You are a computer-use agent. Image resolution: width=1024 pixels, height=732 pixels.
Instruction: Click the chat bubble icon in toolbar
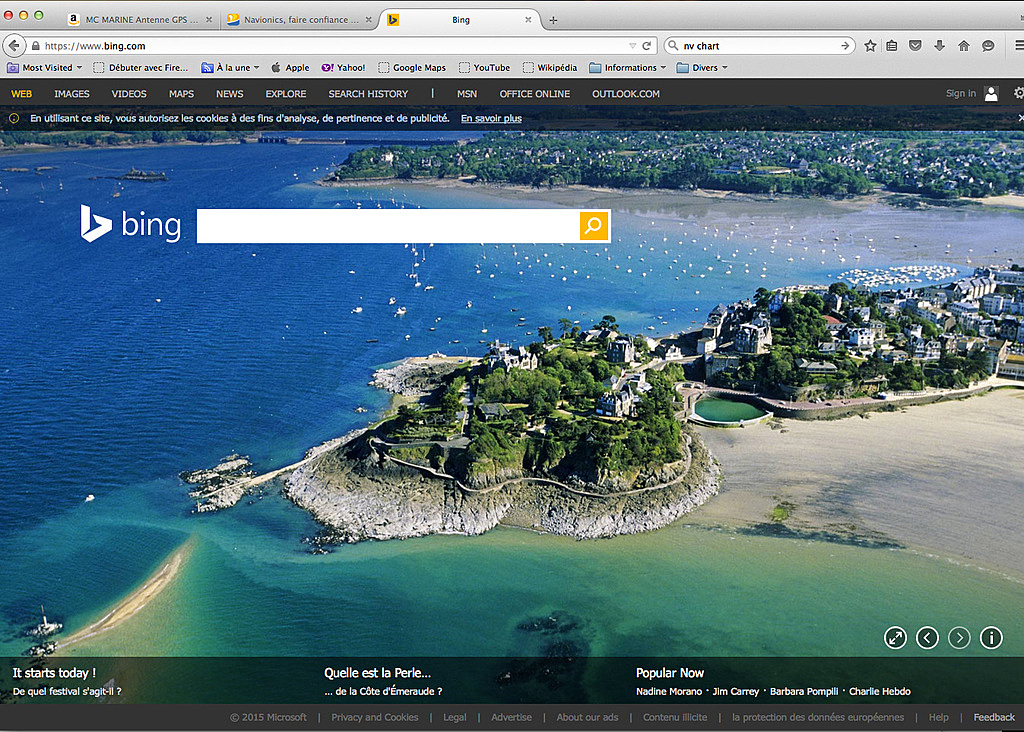click(988, 46)
